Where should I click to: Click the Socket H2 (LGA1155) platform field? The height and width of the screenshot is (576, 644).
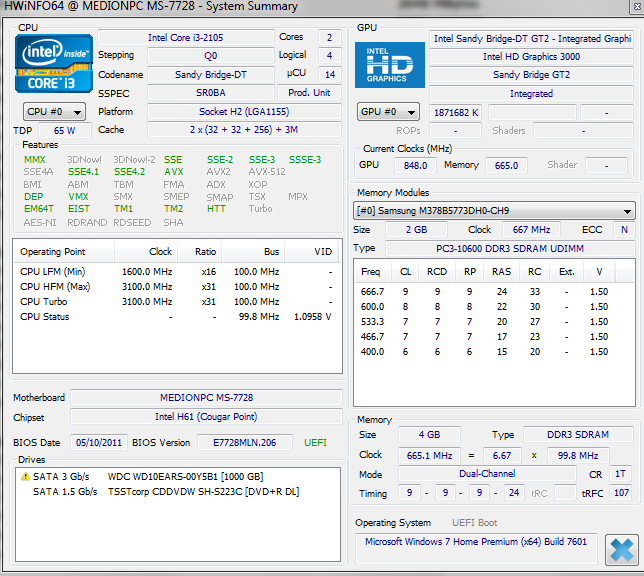tap(244, 111)
